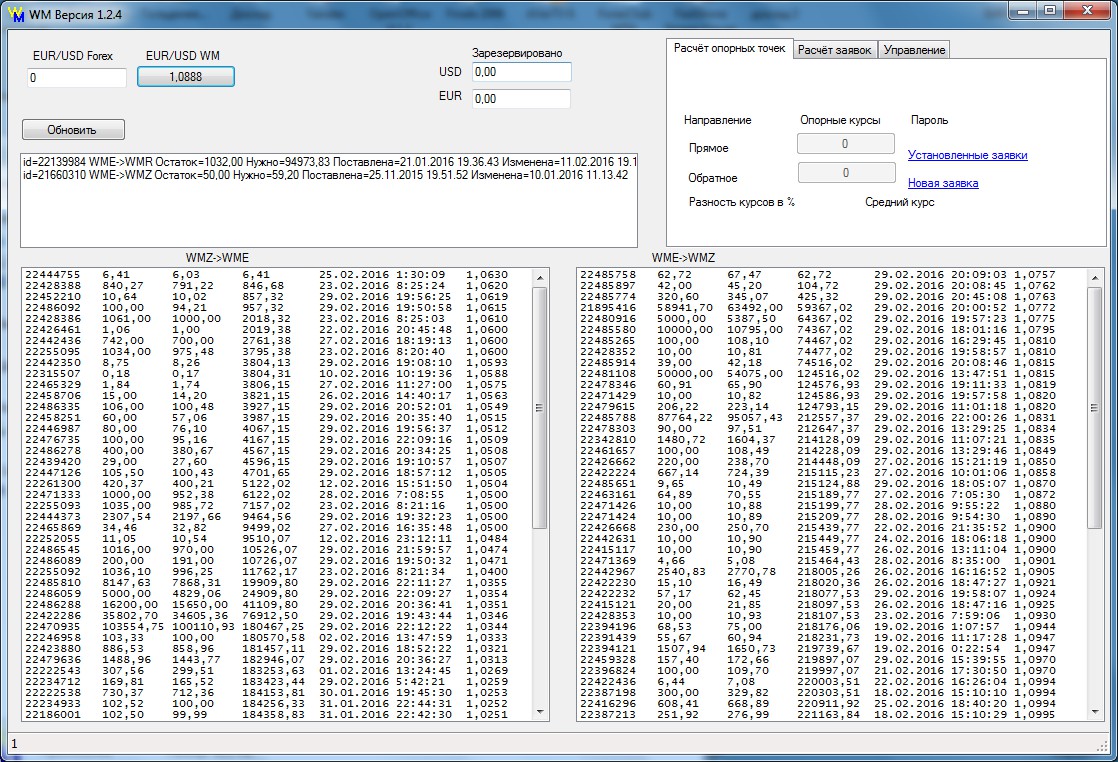Viewport: 1118px width, 762px height.
Task: Click rate 1,0630 in WMZ->WME list
Action: [x=487, y=274]
